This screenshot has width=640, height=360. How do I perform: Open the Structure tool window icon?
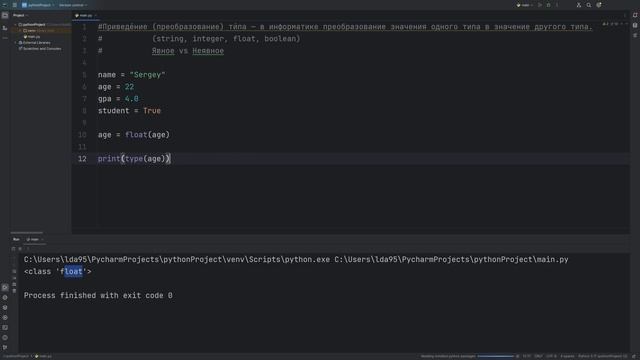pyautogui.click(x=5, y=28)
